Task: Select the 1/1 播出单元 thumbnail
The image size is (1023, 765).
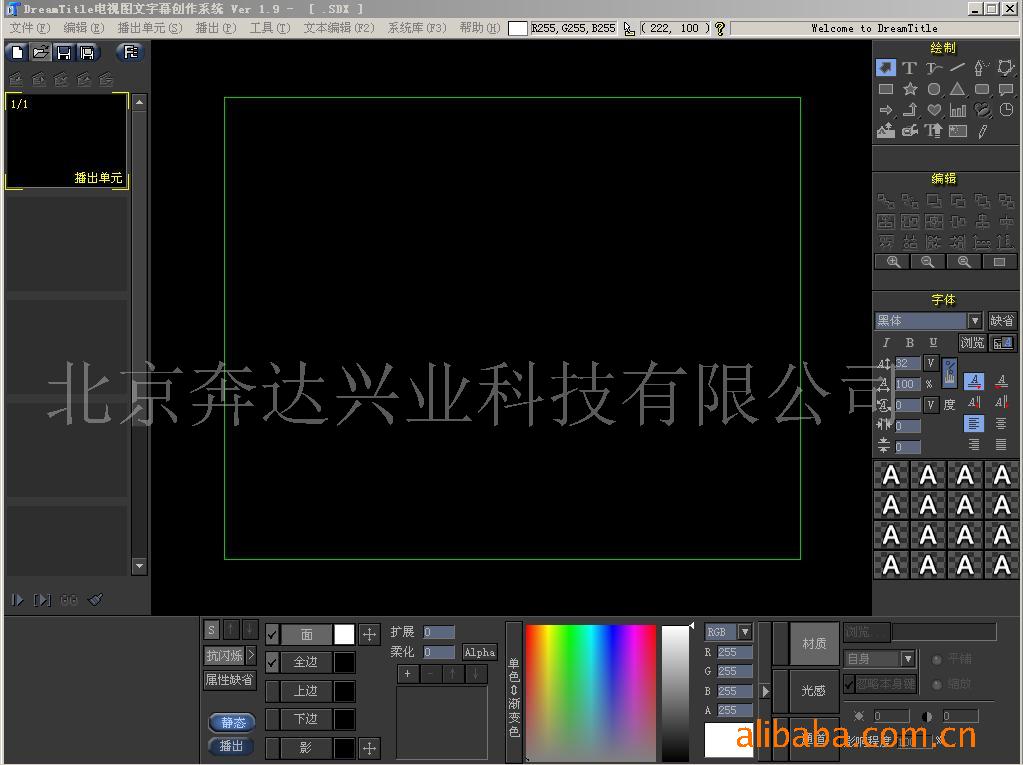Action: click(67, 141)
